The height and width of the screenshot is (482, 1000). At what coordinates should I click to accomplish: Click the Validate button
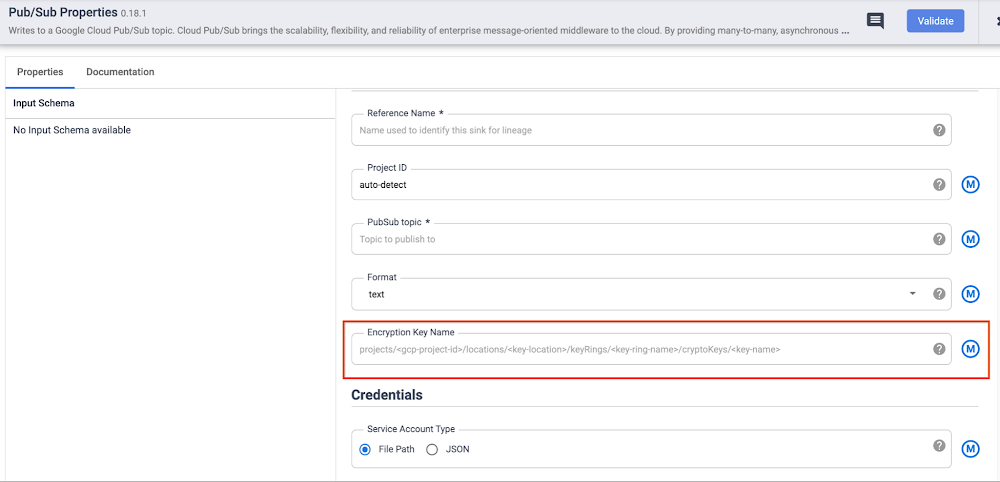point(935,21)
